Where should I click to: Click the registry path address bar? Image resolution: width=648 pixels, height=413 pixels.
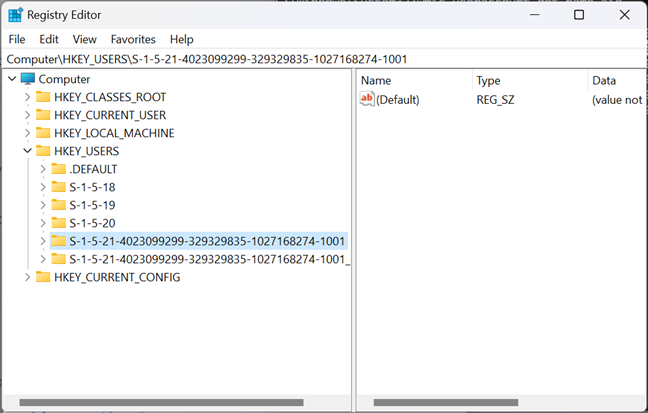[324, 59]
